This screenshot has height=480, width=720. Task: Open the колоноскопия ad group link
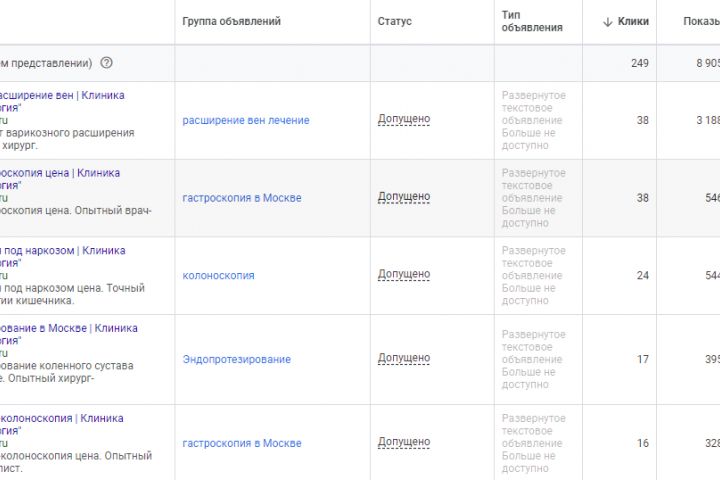(x=218, y=275)
